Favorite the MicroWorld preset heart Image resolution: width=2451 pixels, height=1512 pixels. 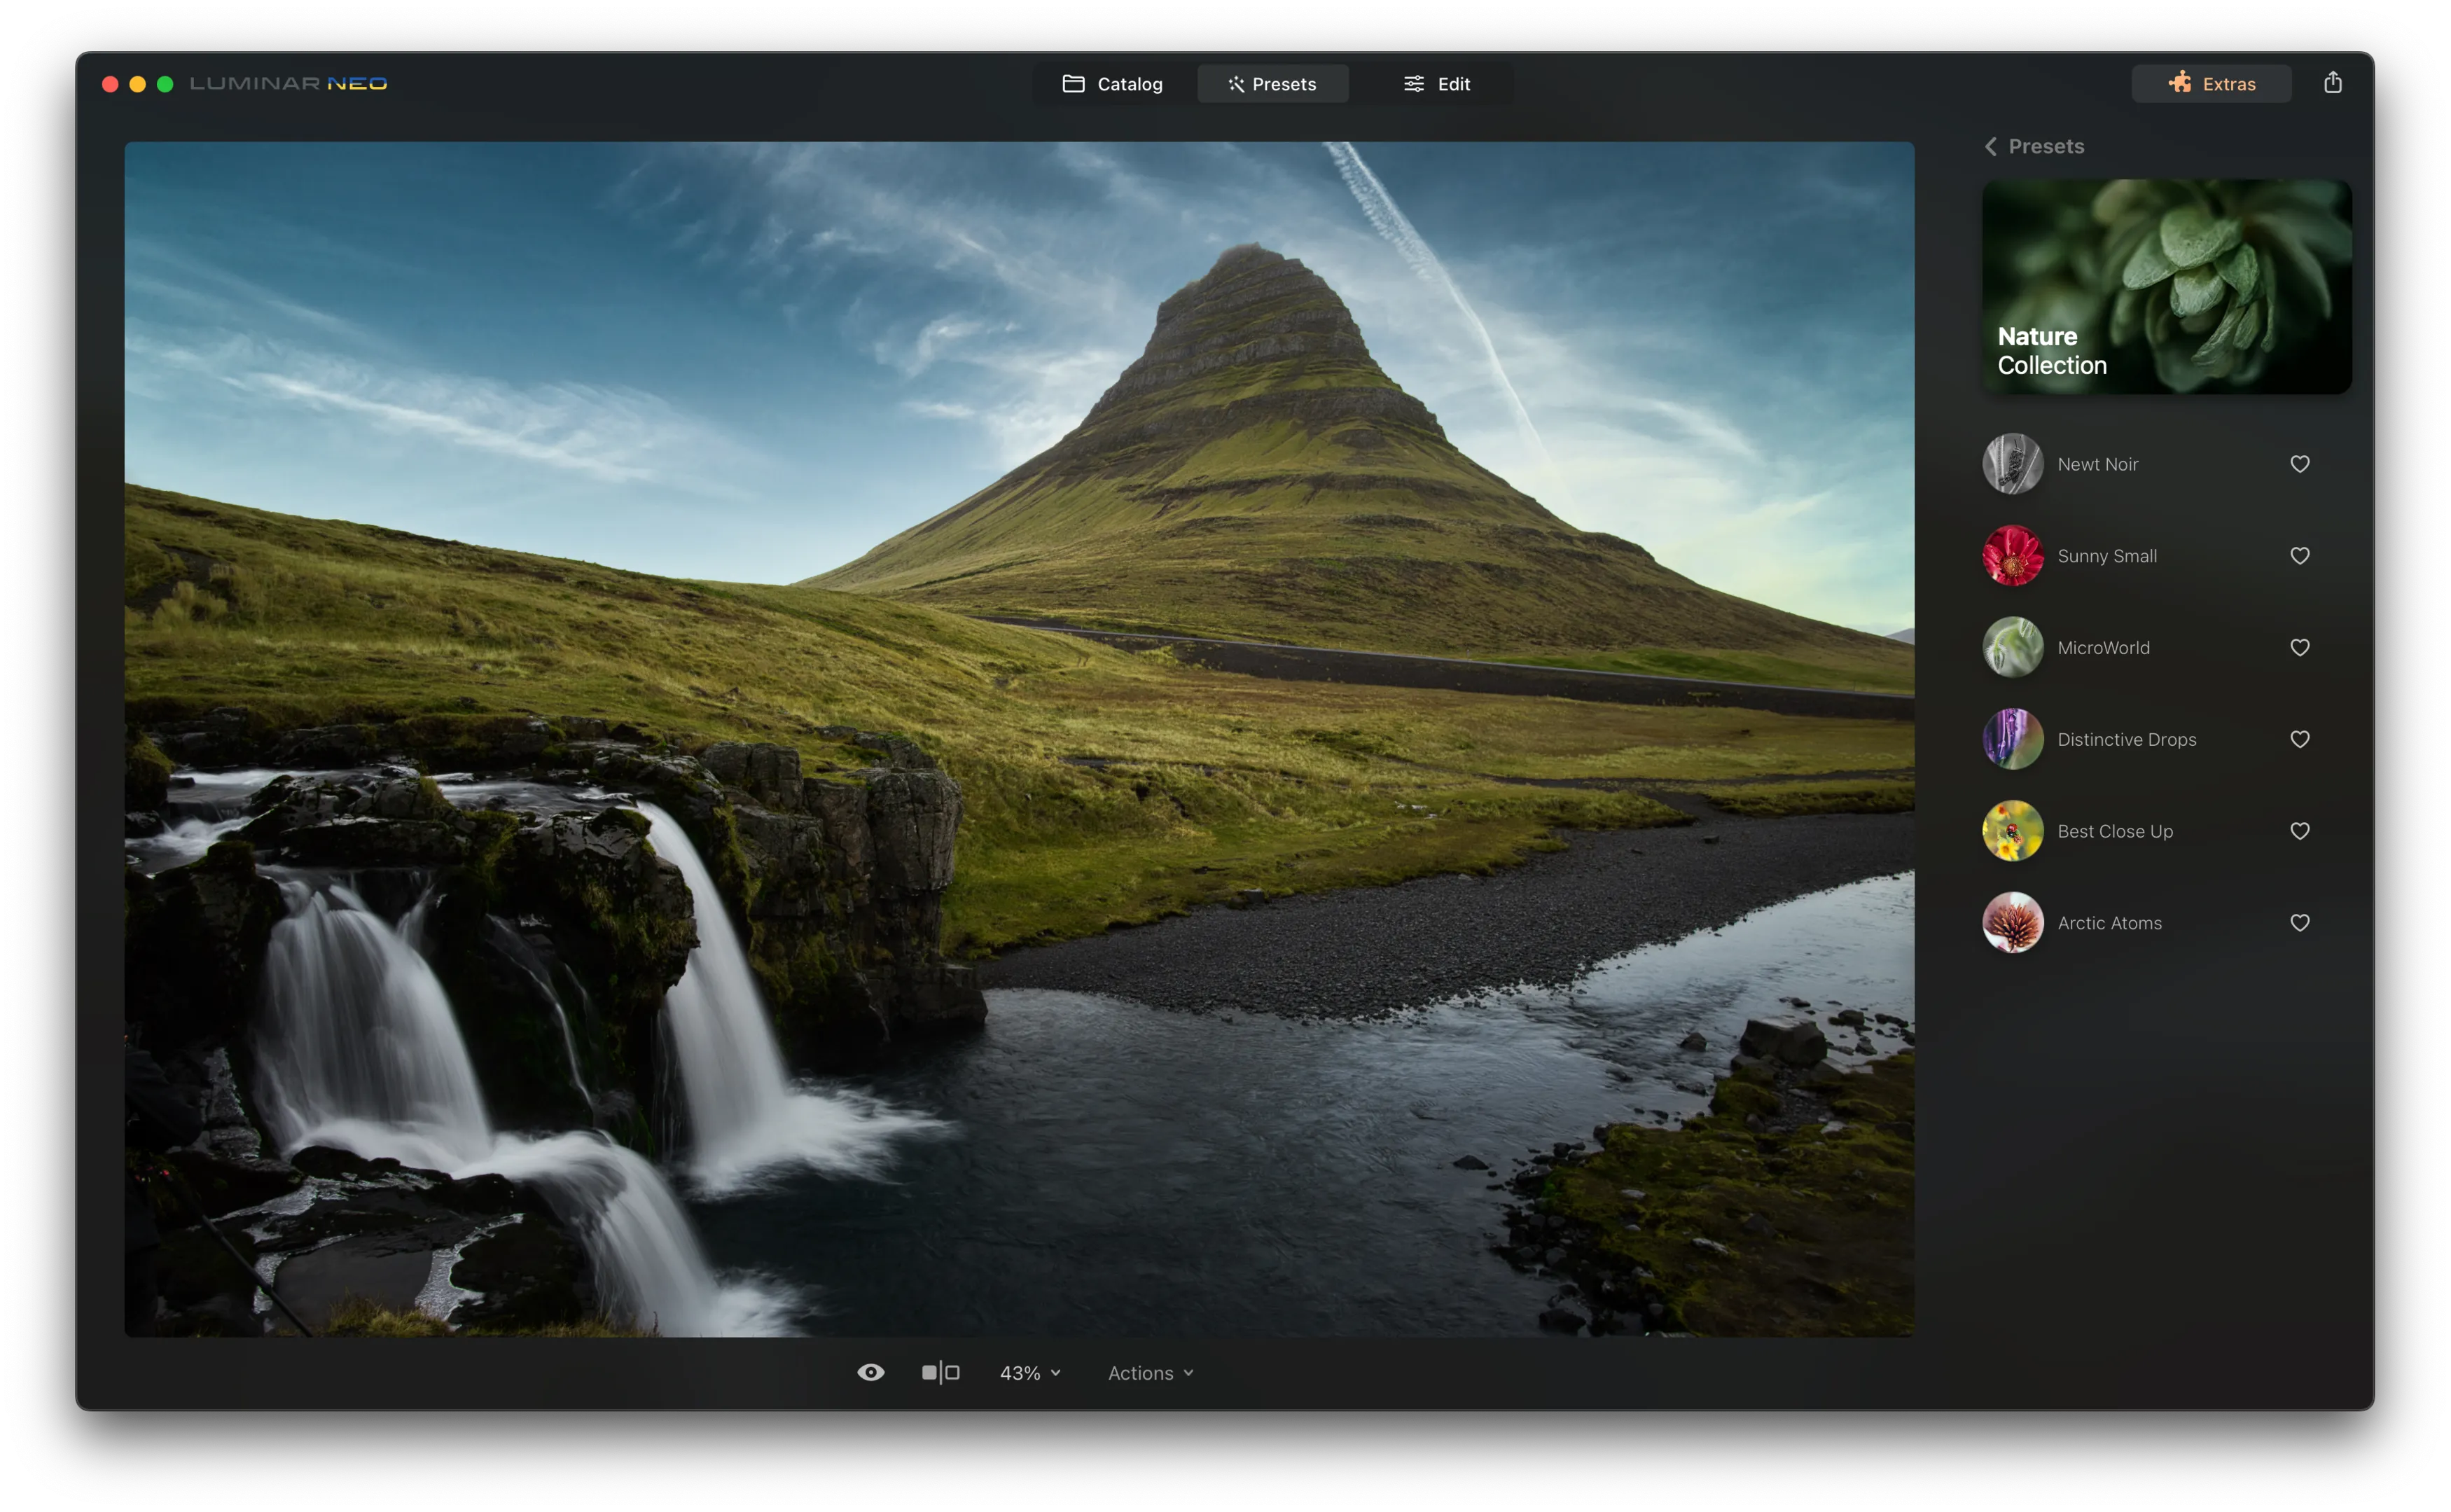(x=2299, y=648)
